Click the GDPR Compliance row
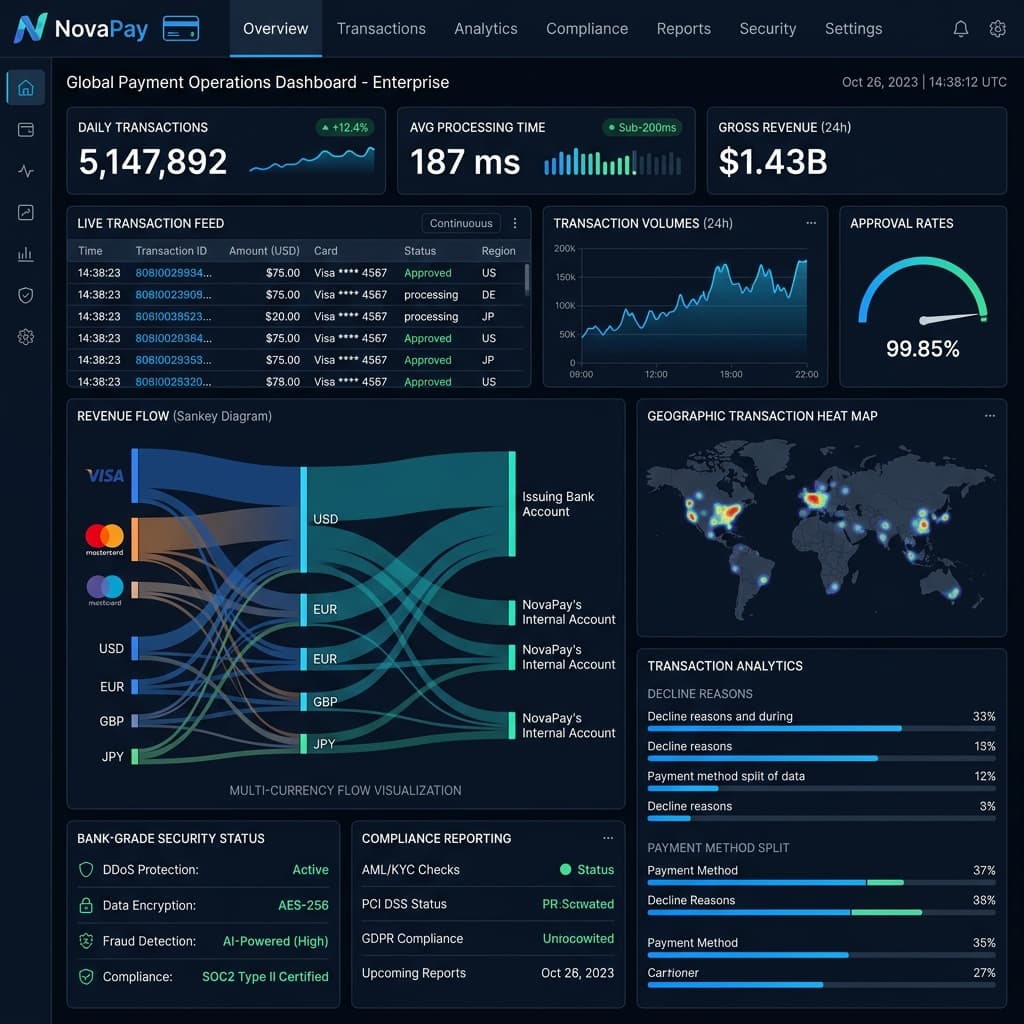This screenshot has width=1024, height=1024. (x=488, y=938)
